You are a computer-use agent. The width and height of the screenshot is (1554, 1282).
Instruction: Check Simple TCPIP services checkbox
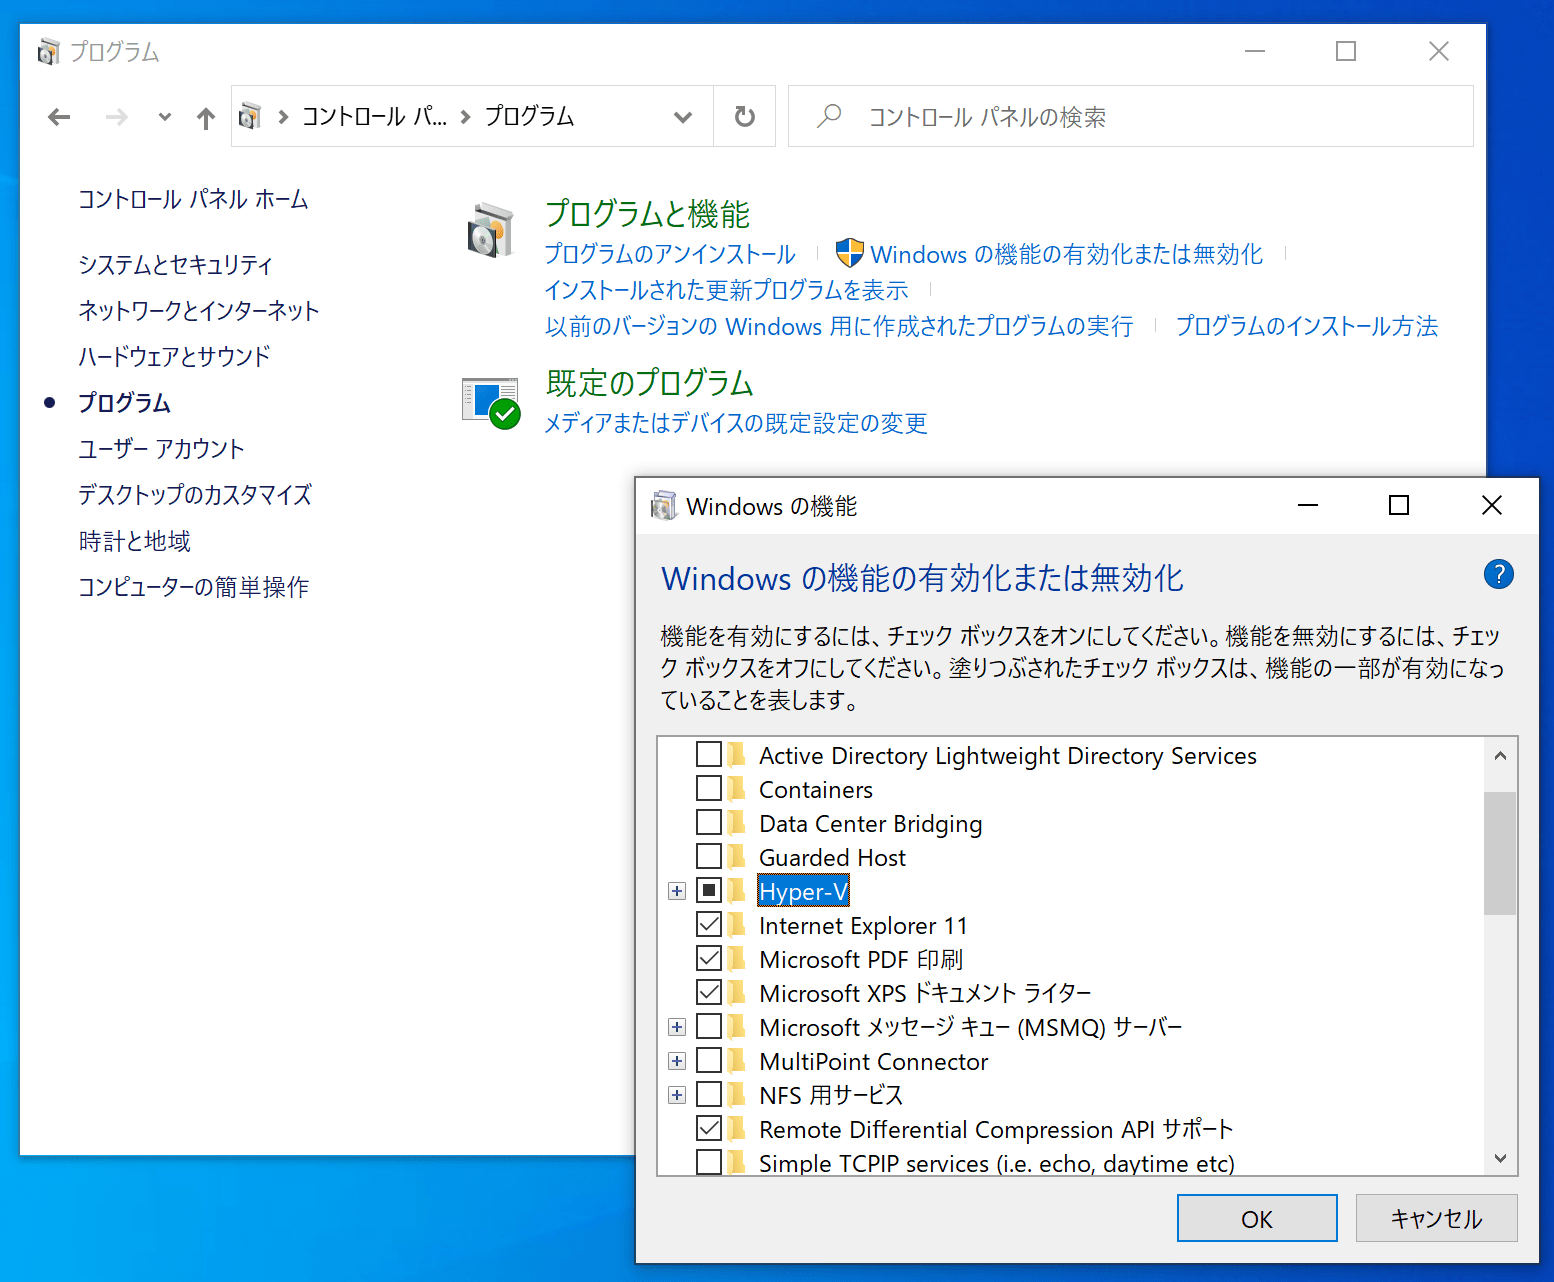[x=709, y=1162]
